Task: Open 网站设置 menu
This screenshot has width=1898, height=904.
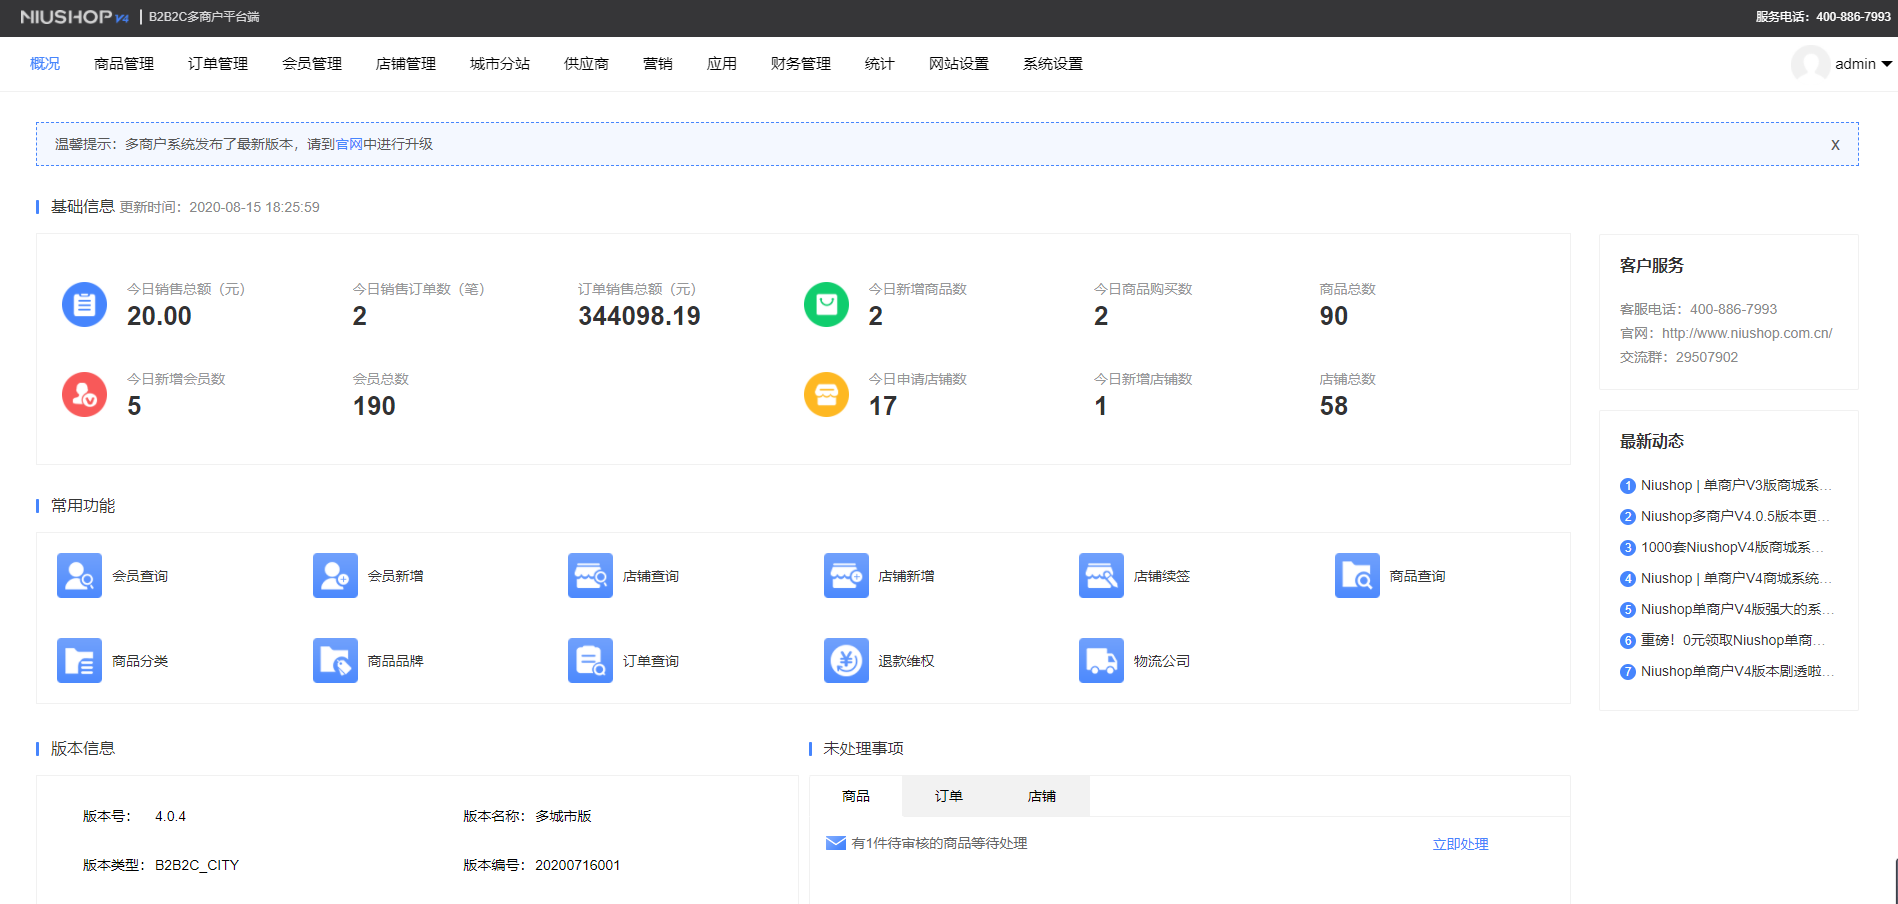Action: 959,64
